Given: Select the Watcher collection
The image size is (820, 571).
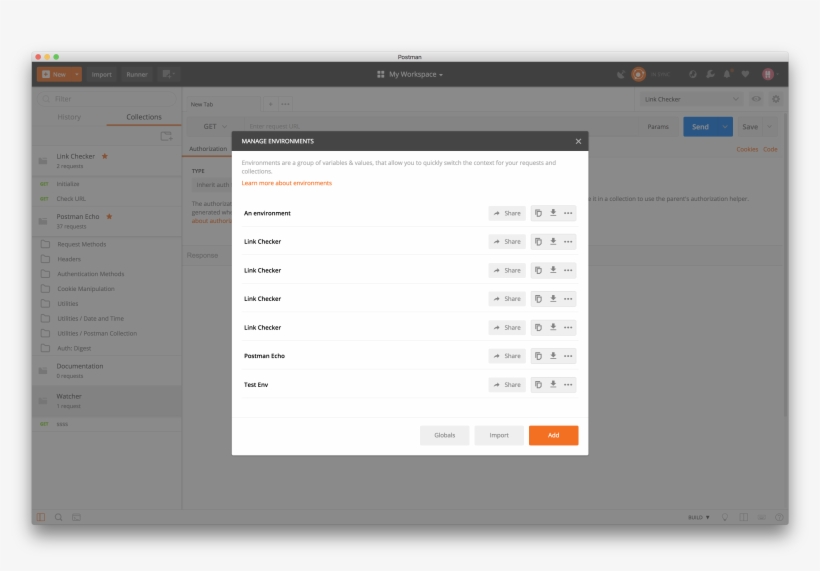Looking at the screenshot, I should pos(107,401).
